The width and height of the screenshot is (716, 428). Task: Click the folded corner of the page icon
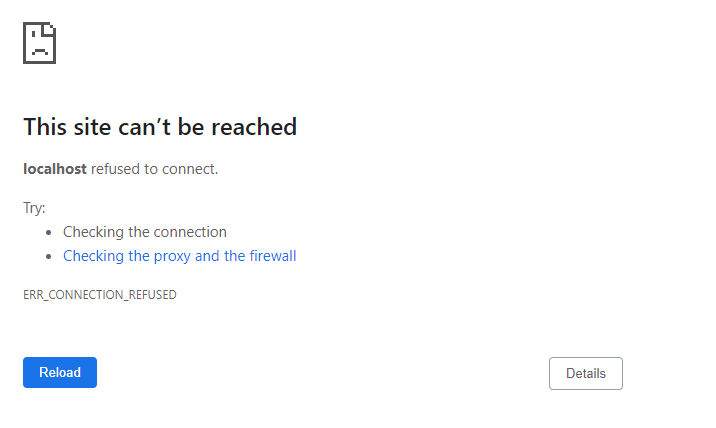point(49,29)
